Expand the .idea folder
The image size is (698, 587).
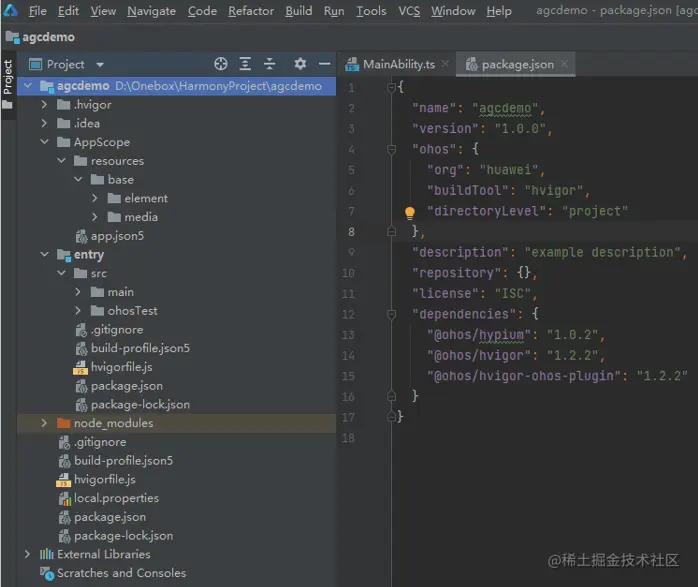(44, 123)
